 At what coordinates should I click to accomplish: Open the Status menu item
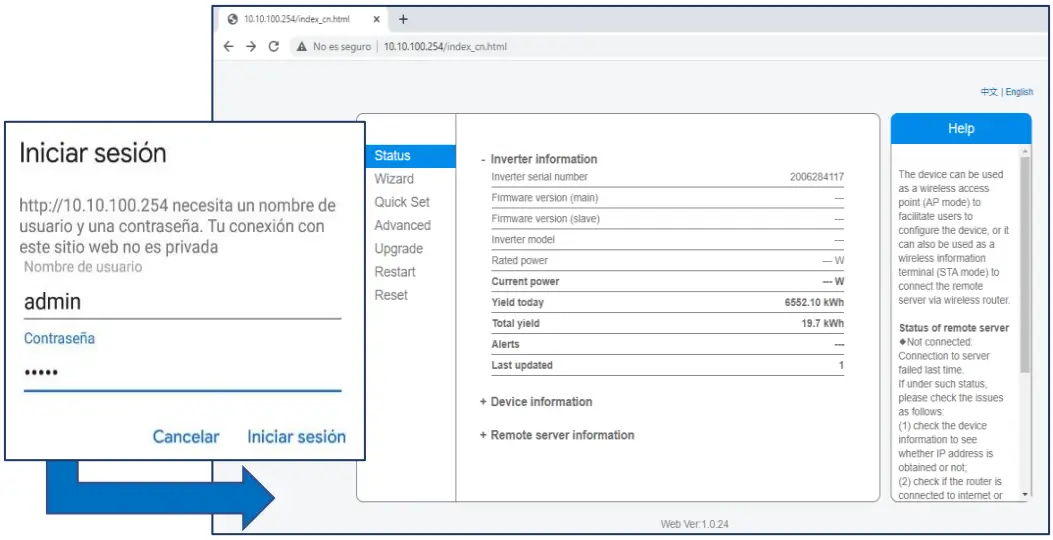click(411, 156)
